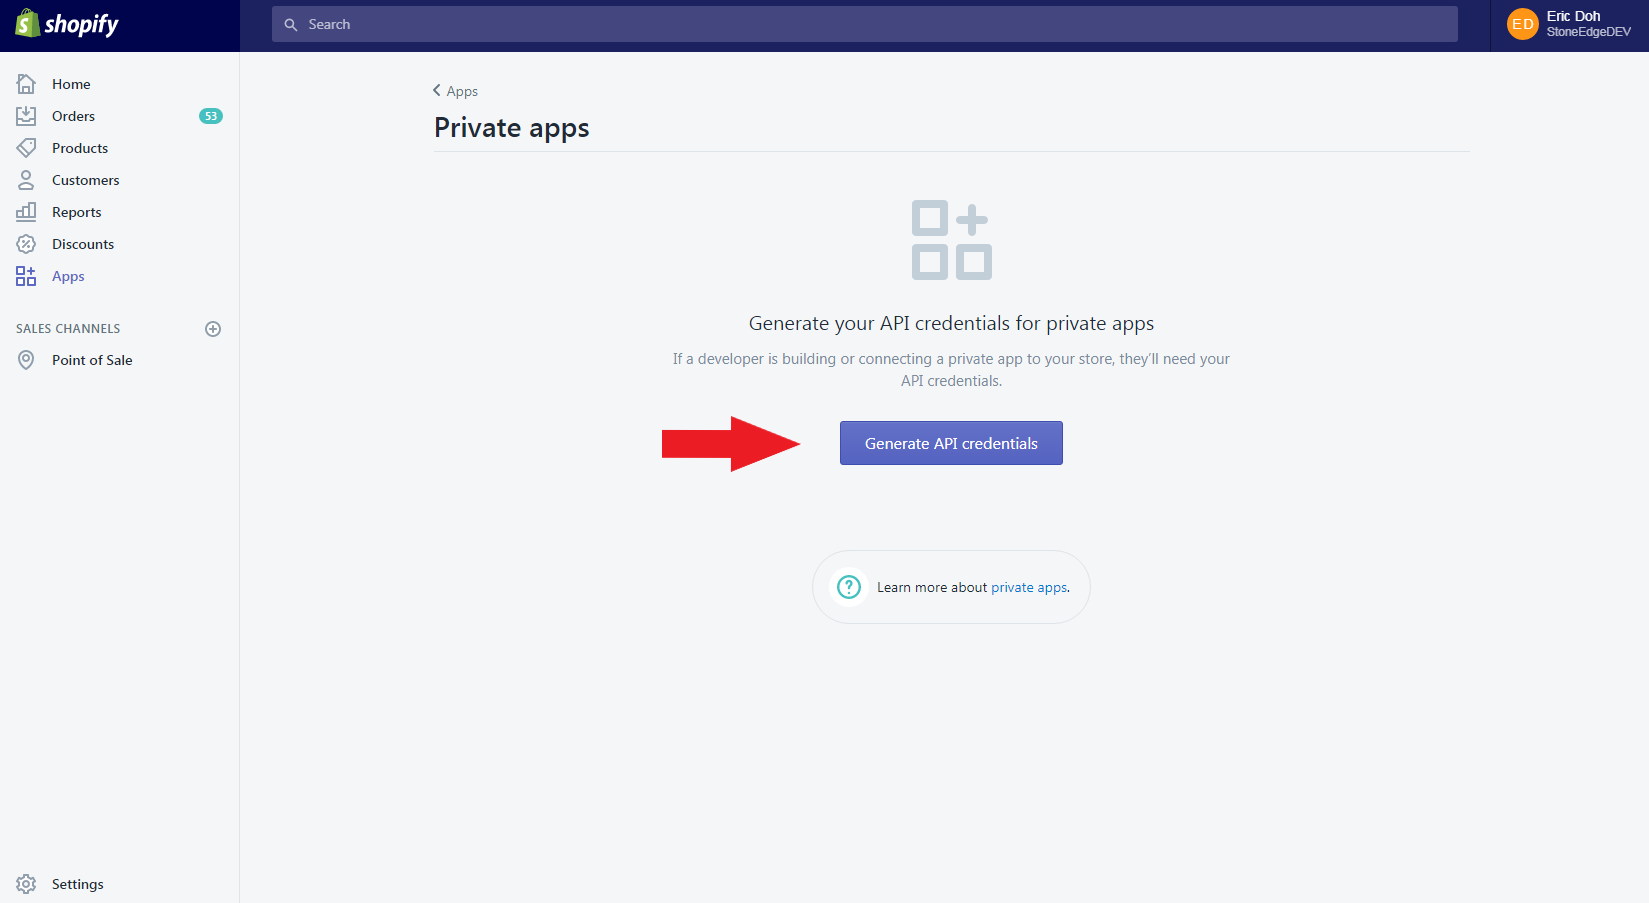Click the Point of Sale pin icon
Screen dimensions: 1649x903
tap(26, 360)
